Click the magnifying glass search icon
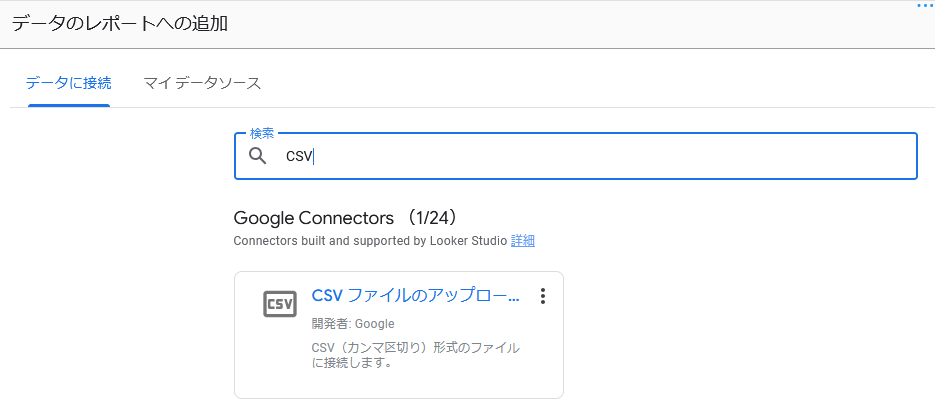The width and height of the screenshot is (935, 417). [x=258, y=156]
